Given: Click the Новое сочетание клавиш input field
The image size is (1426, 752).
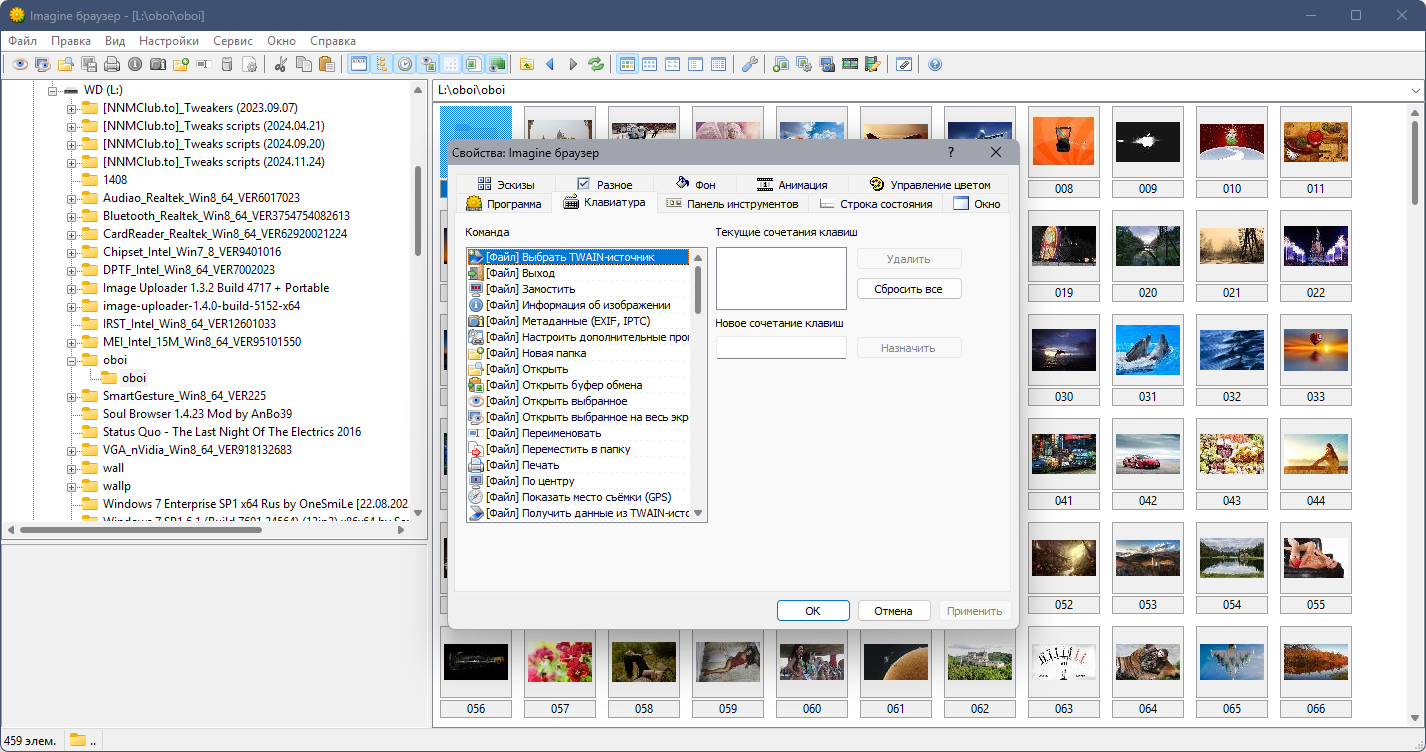Looking at the screenshot, I should click(781, 348).
